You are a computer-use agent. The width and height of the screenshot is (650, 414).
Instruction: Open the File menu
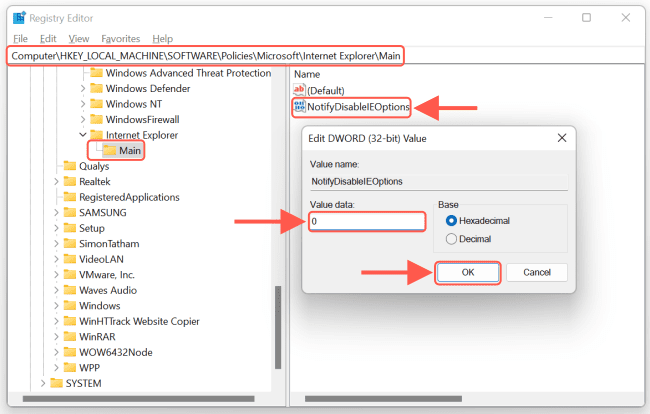(21, 38)
